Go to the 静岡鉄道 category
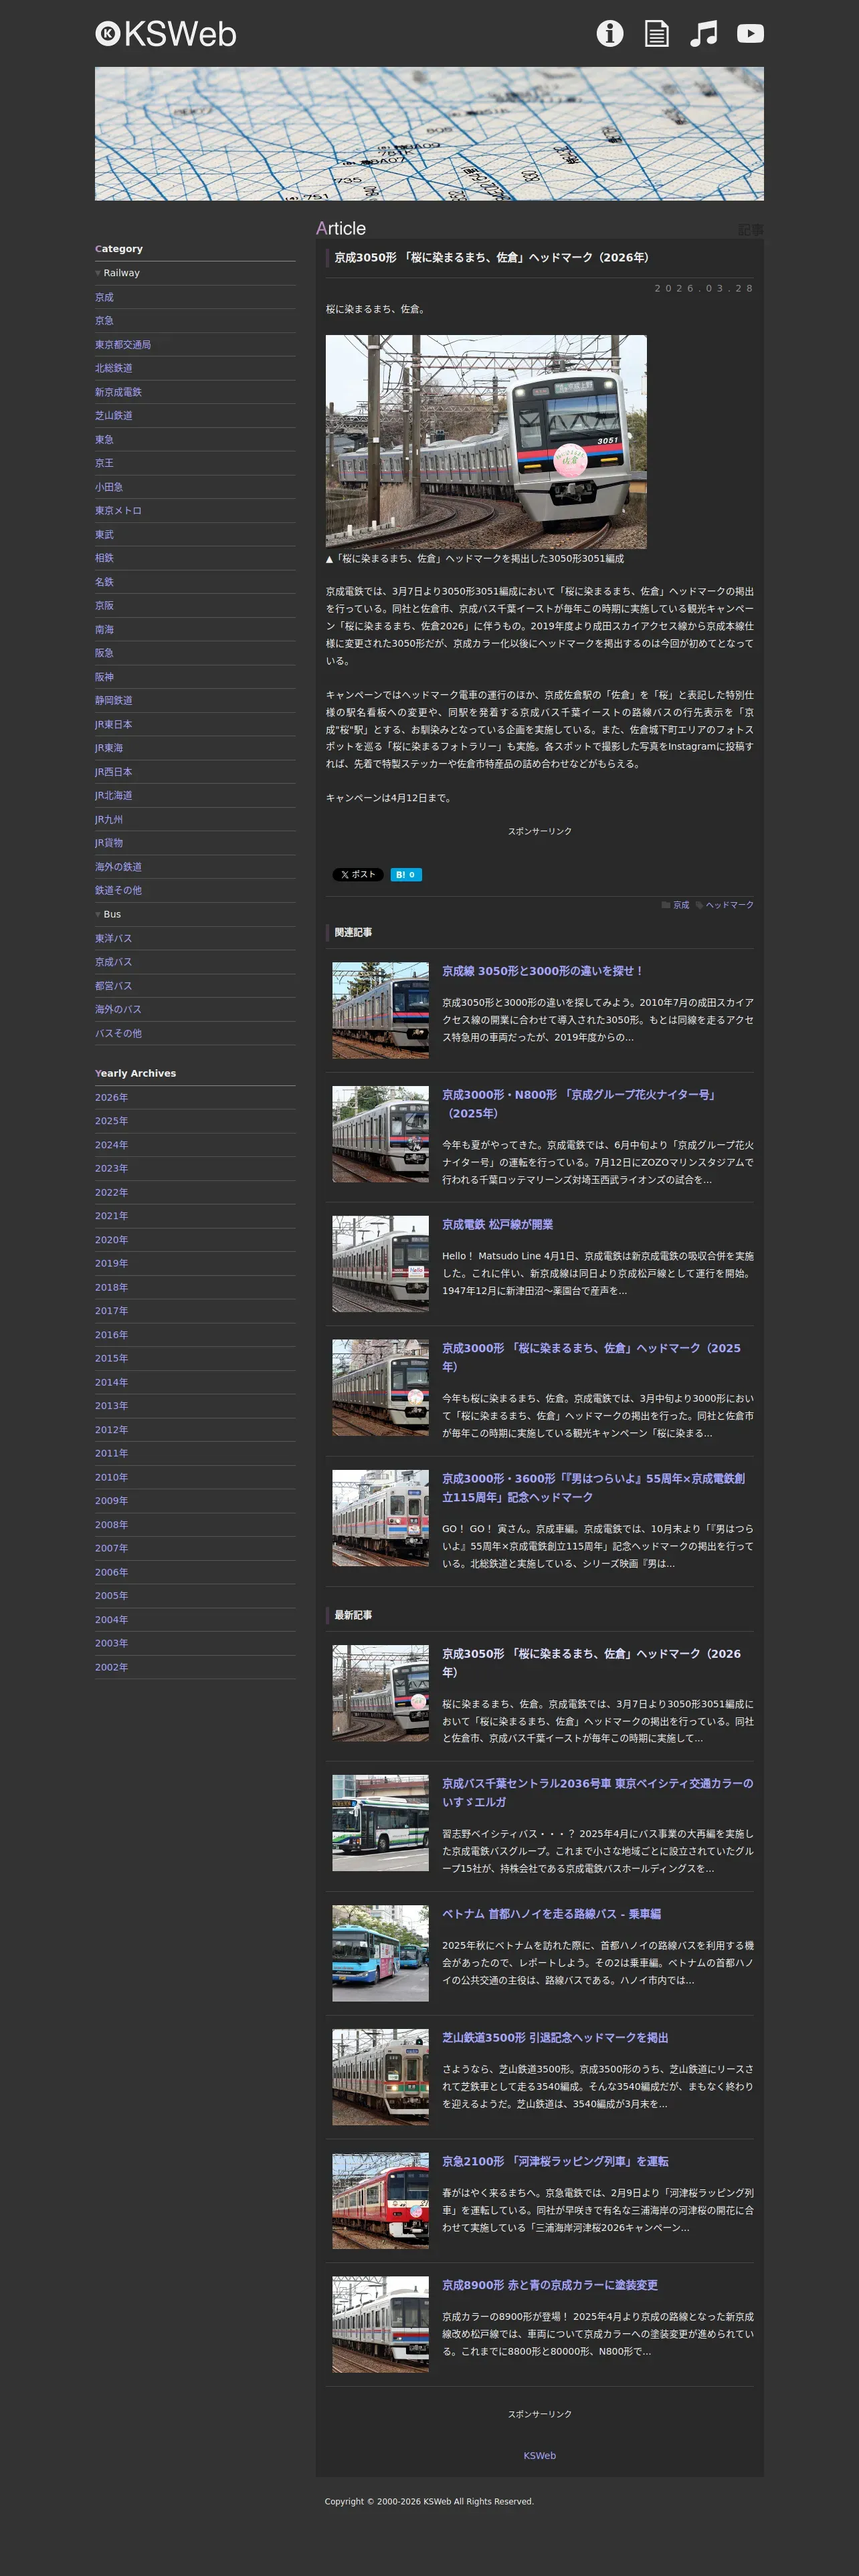Image resolution: width=859 pixels, height=2576 pixels. (x=114, y=701)
